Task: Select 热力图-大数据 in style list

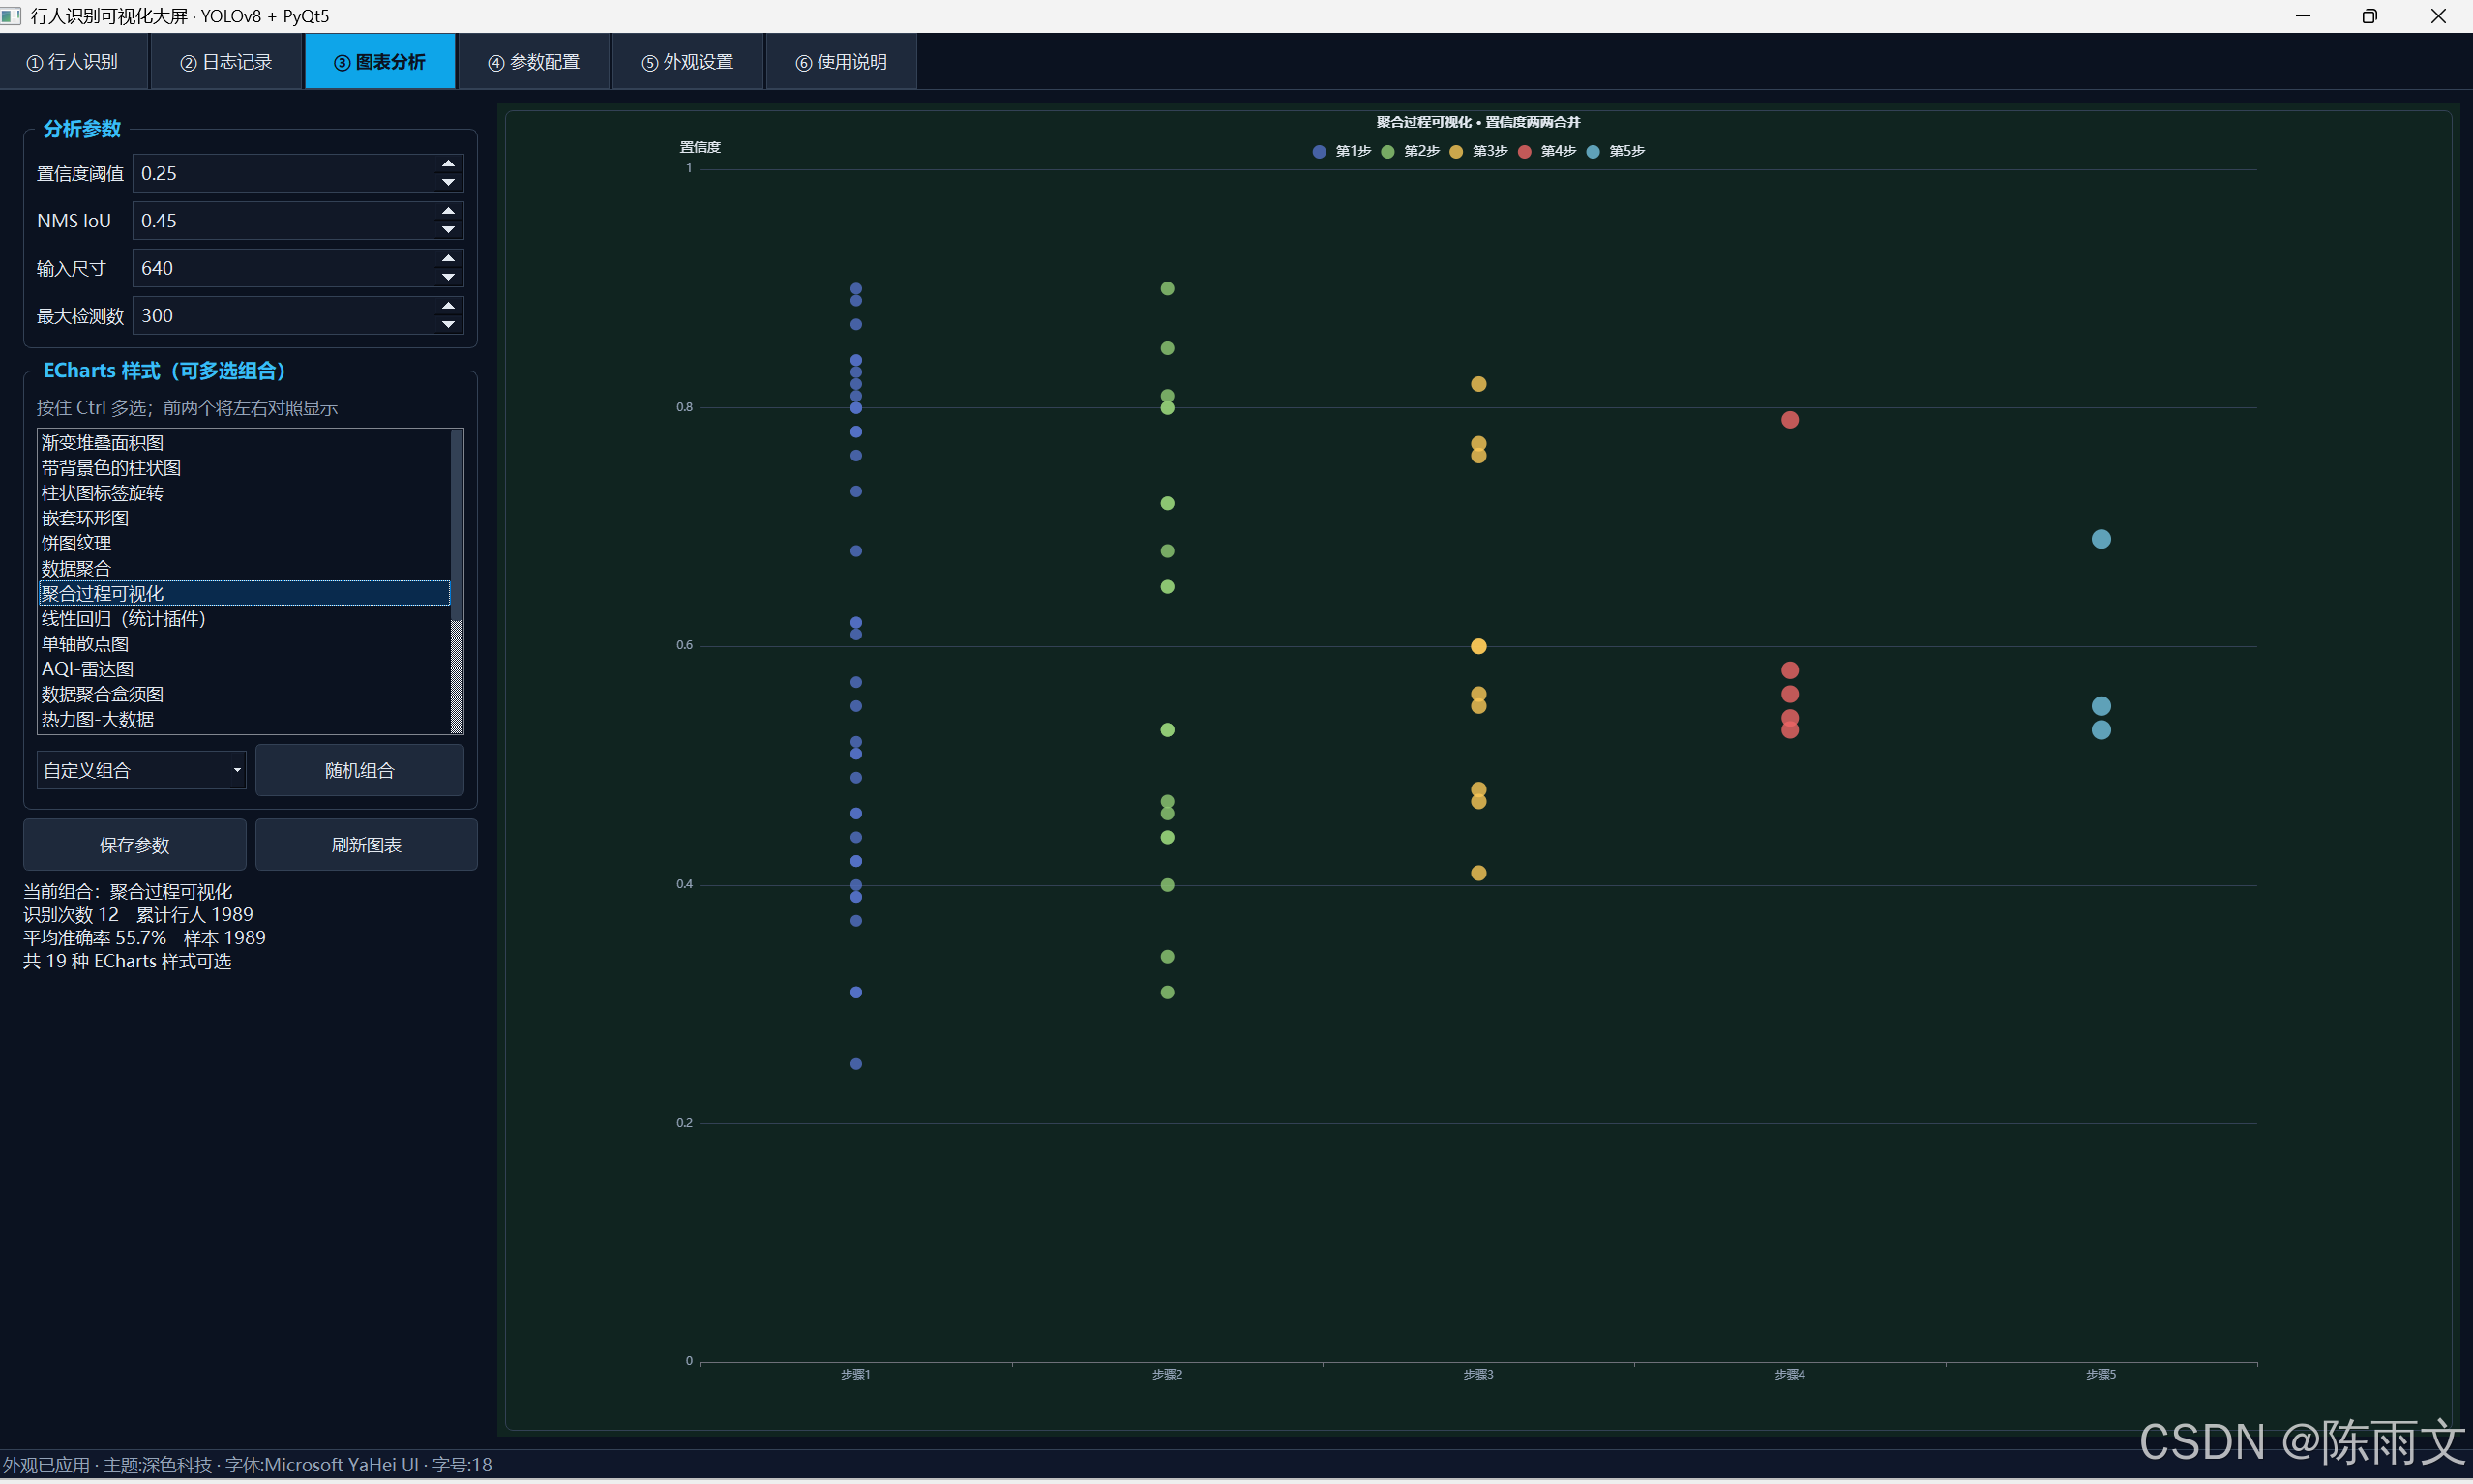Action: click(244, 719)
